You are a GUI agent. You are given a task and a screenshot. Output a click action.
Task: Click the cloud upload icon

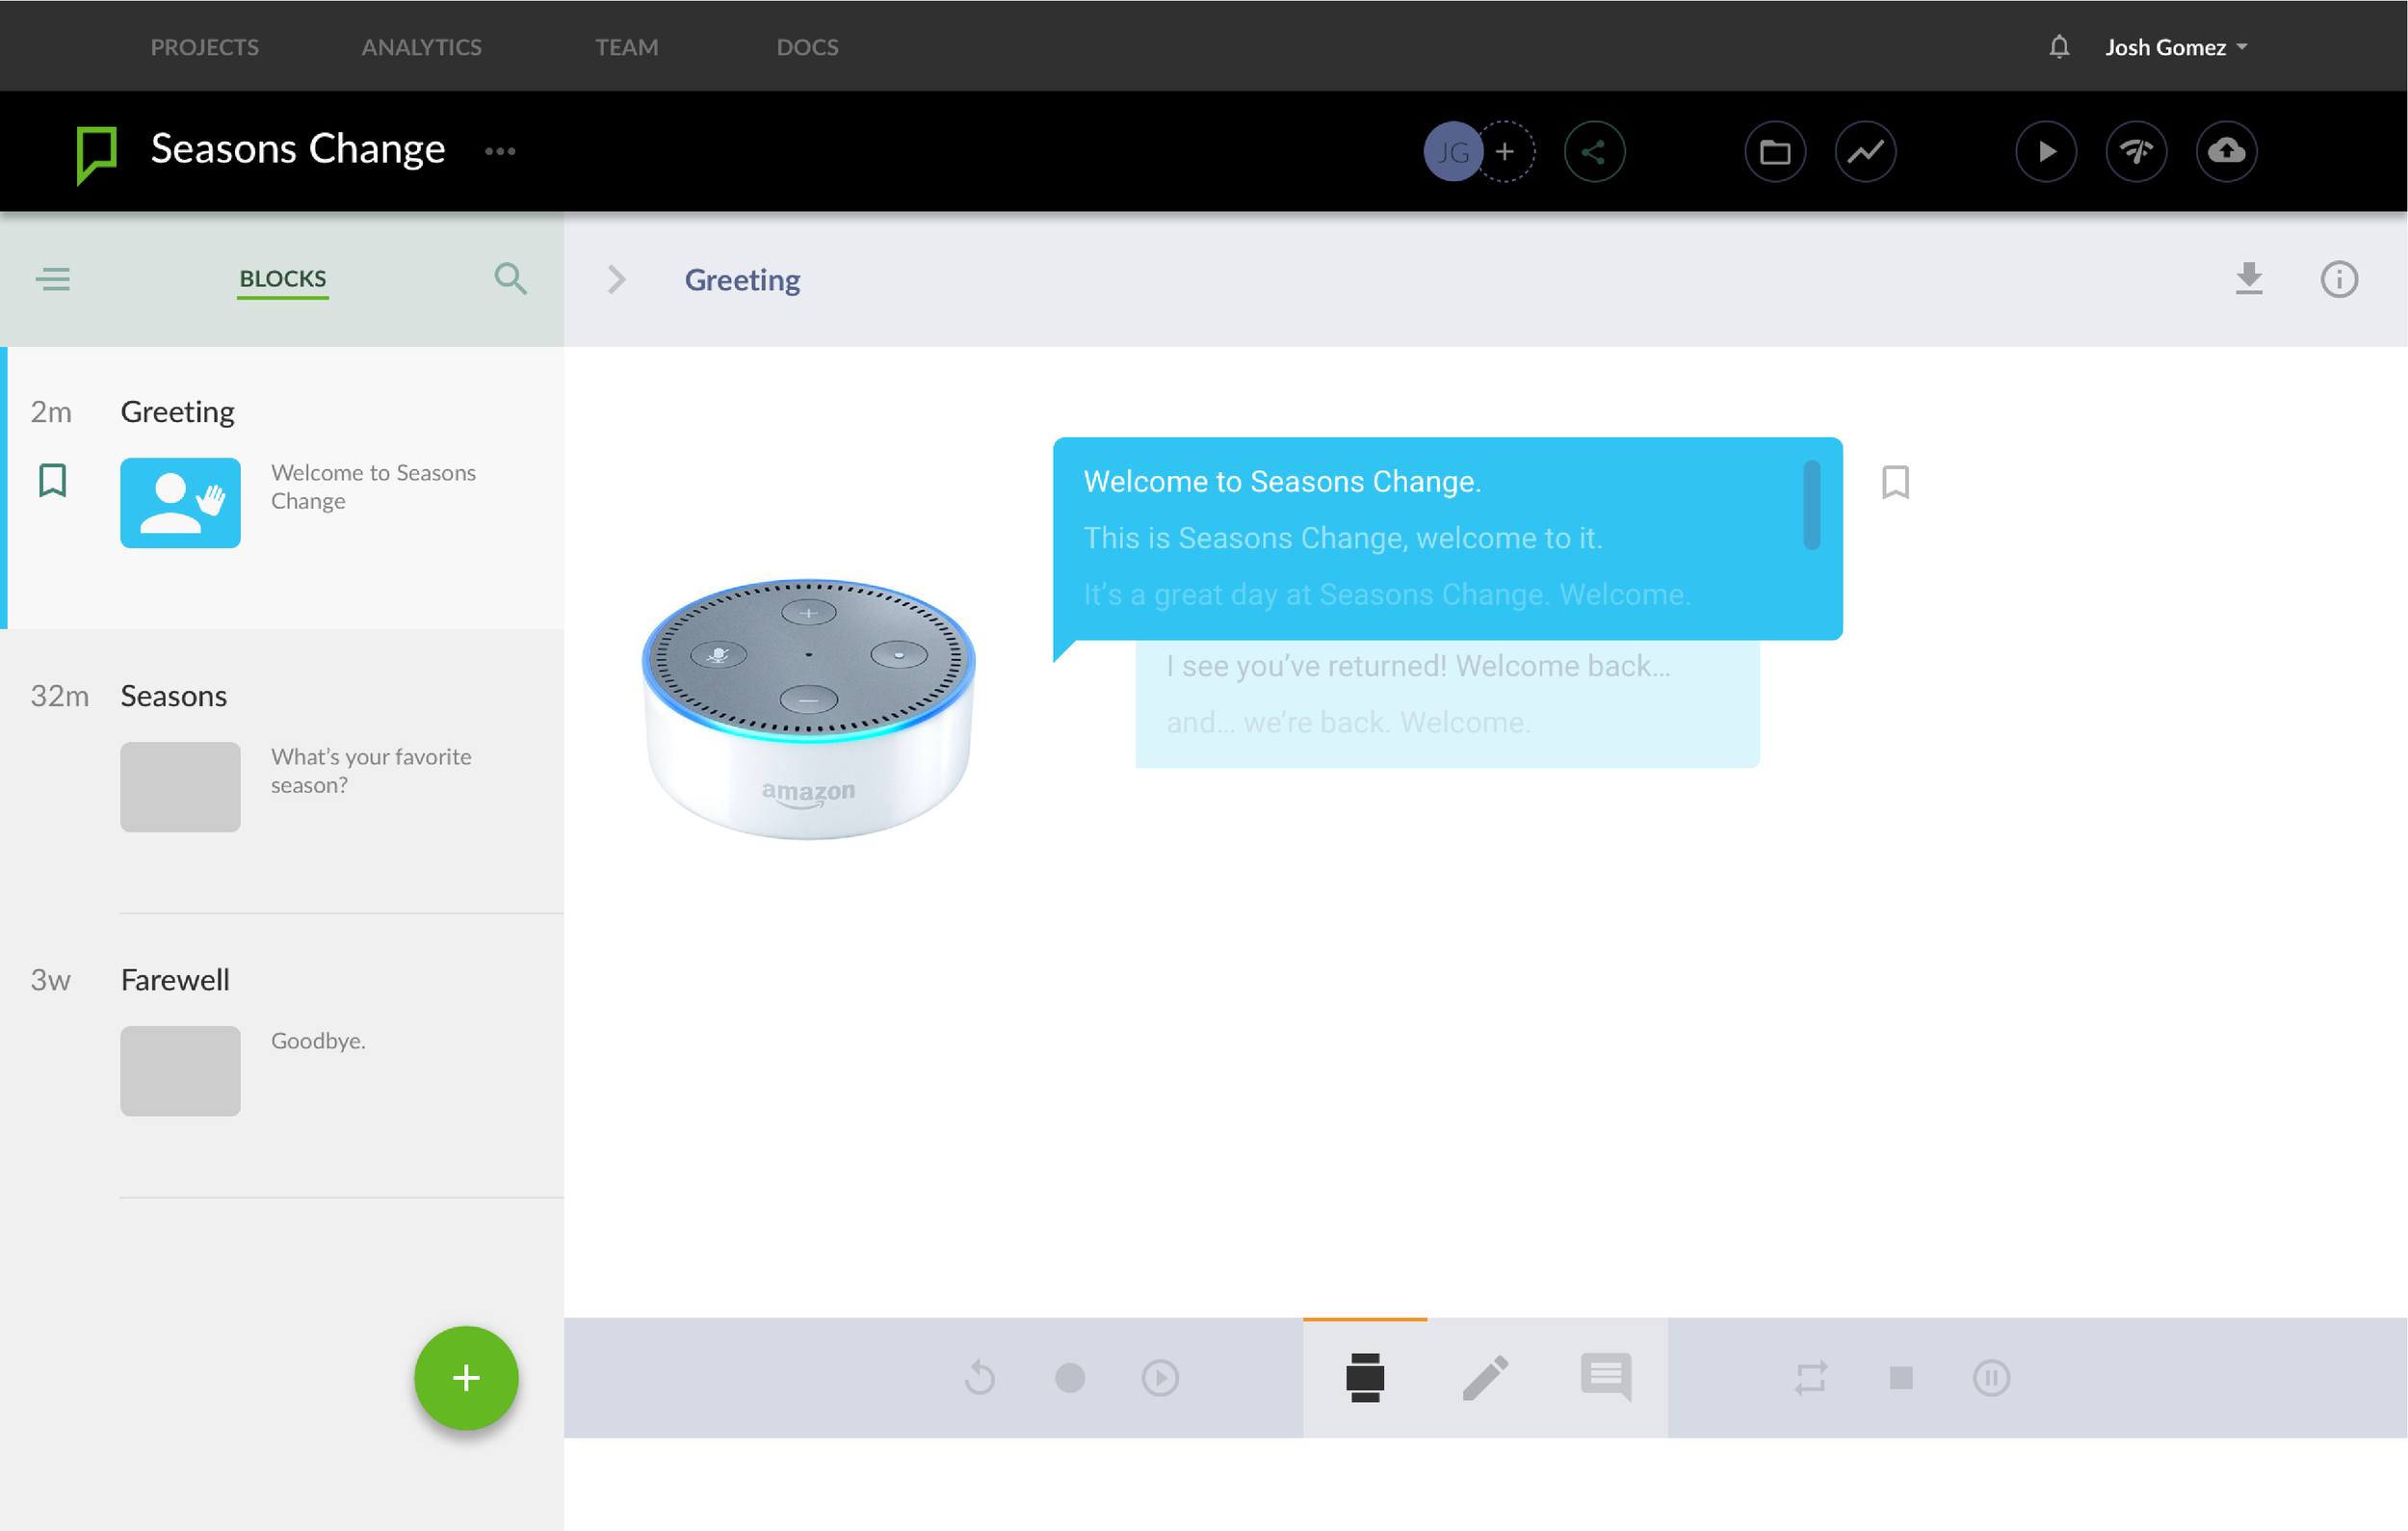[x=2226, y=152]
